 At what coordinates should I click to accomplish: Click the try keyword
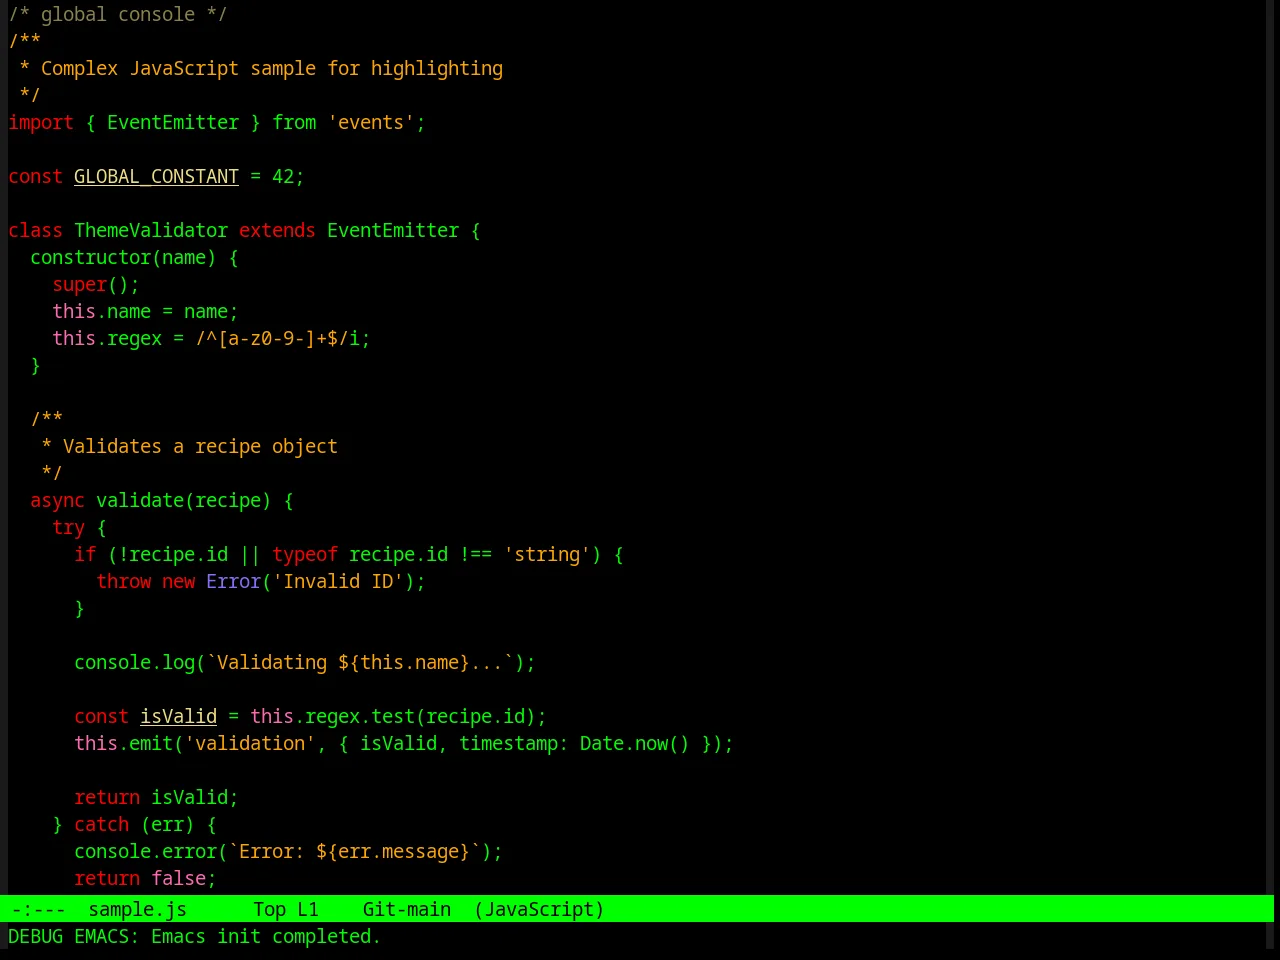coord(68,527)
